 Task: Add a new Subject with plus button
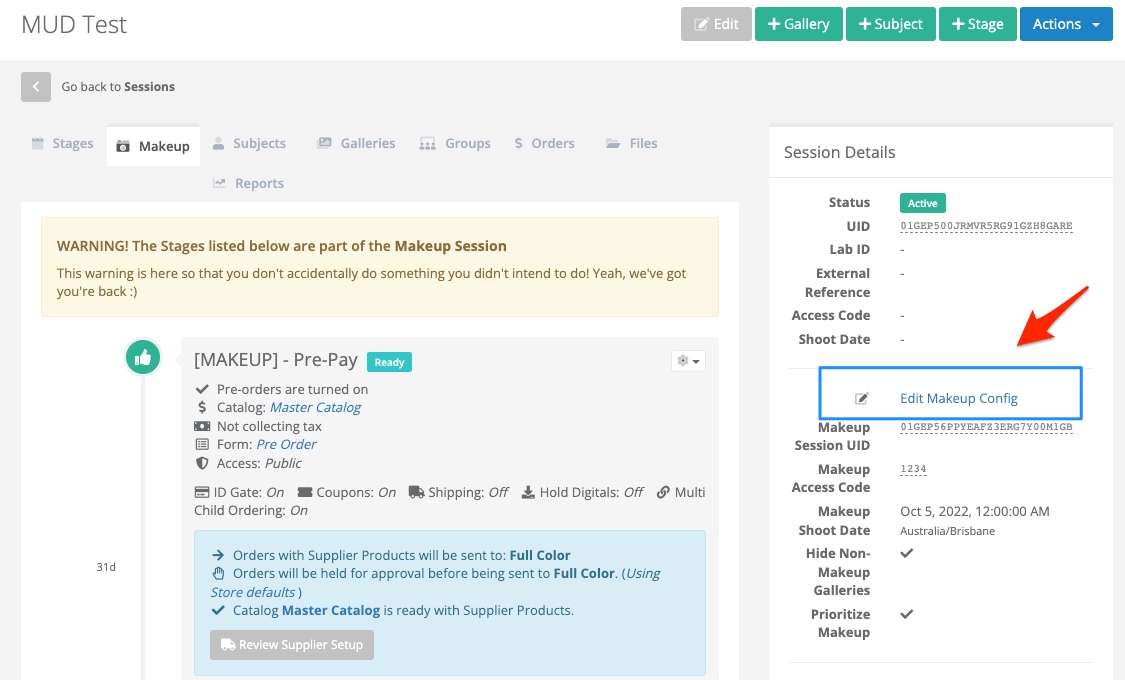(x=890, y=24)
